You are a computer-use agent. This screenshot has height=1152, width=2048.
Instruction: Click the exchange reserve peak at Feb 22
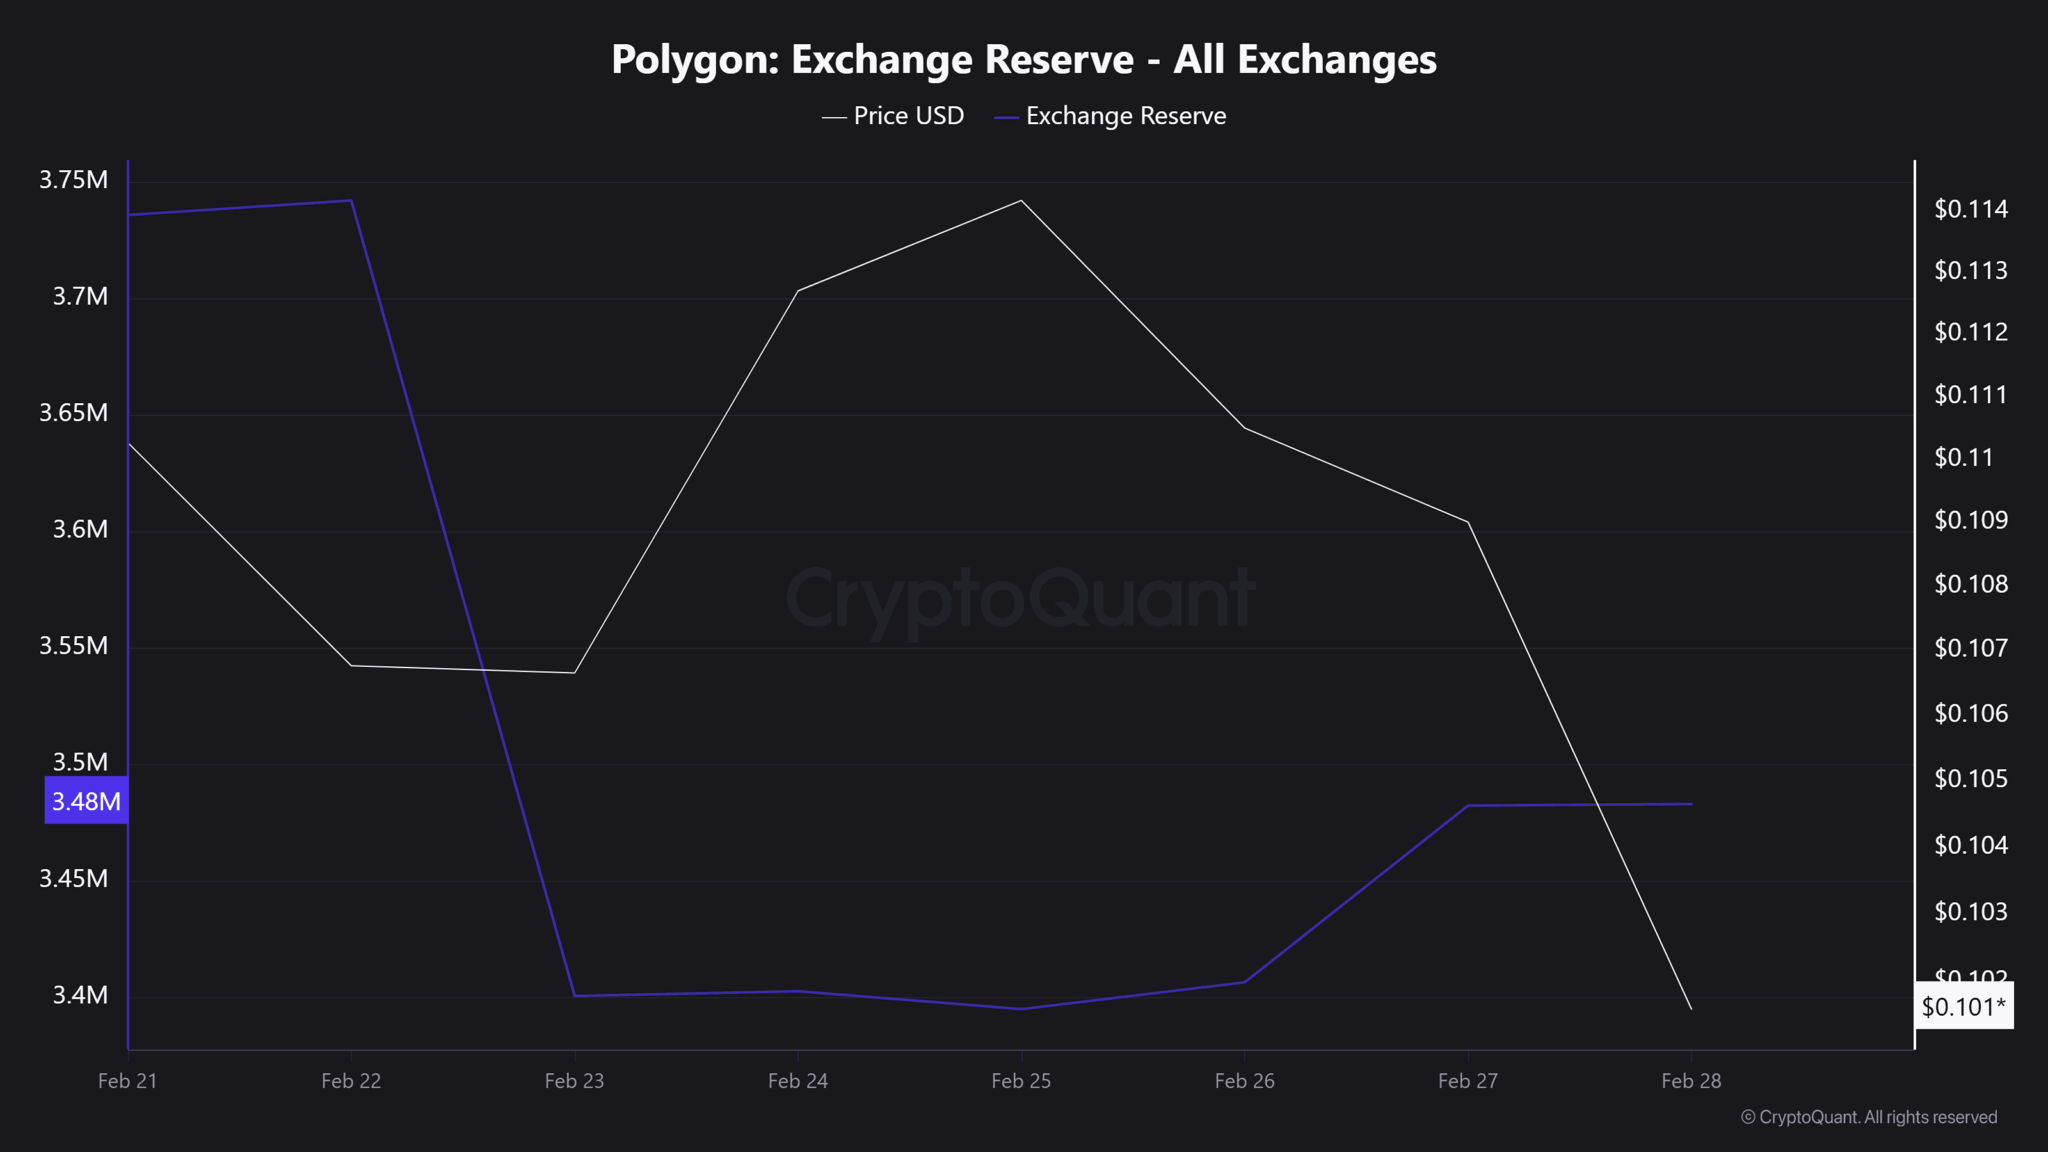tap(351, 201)
